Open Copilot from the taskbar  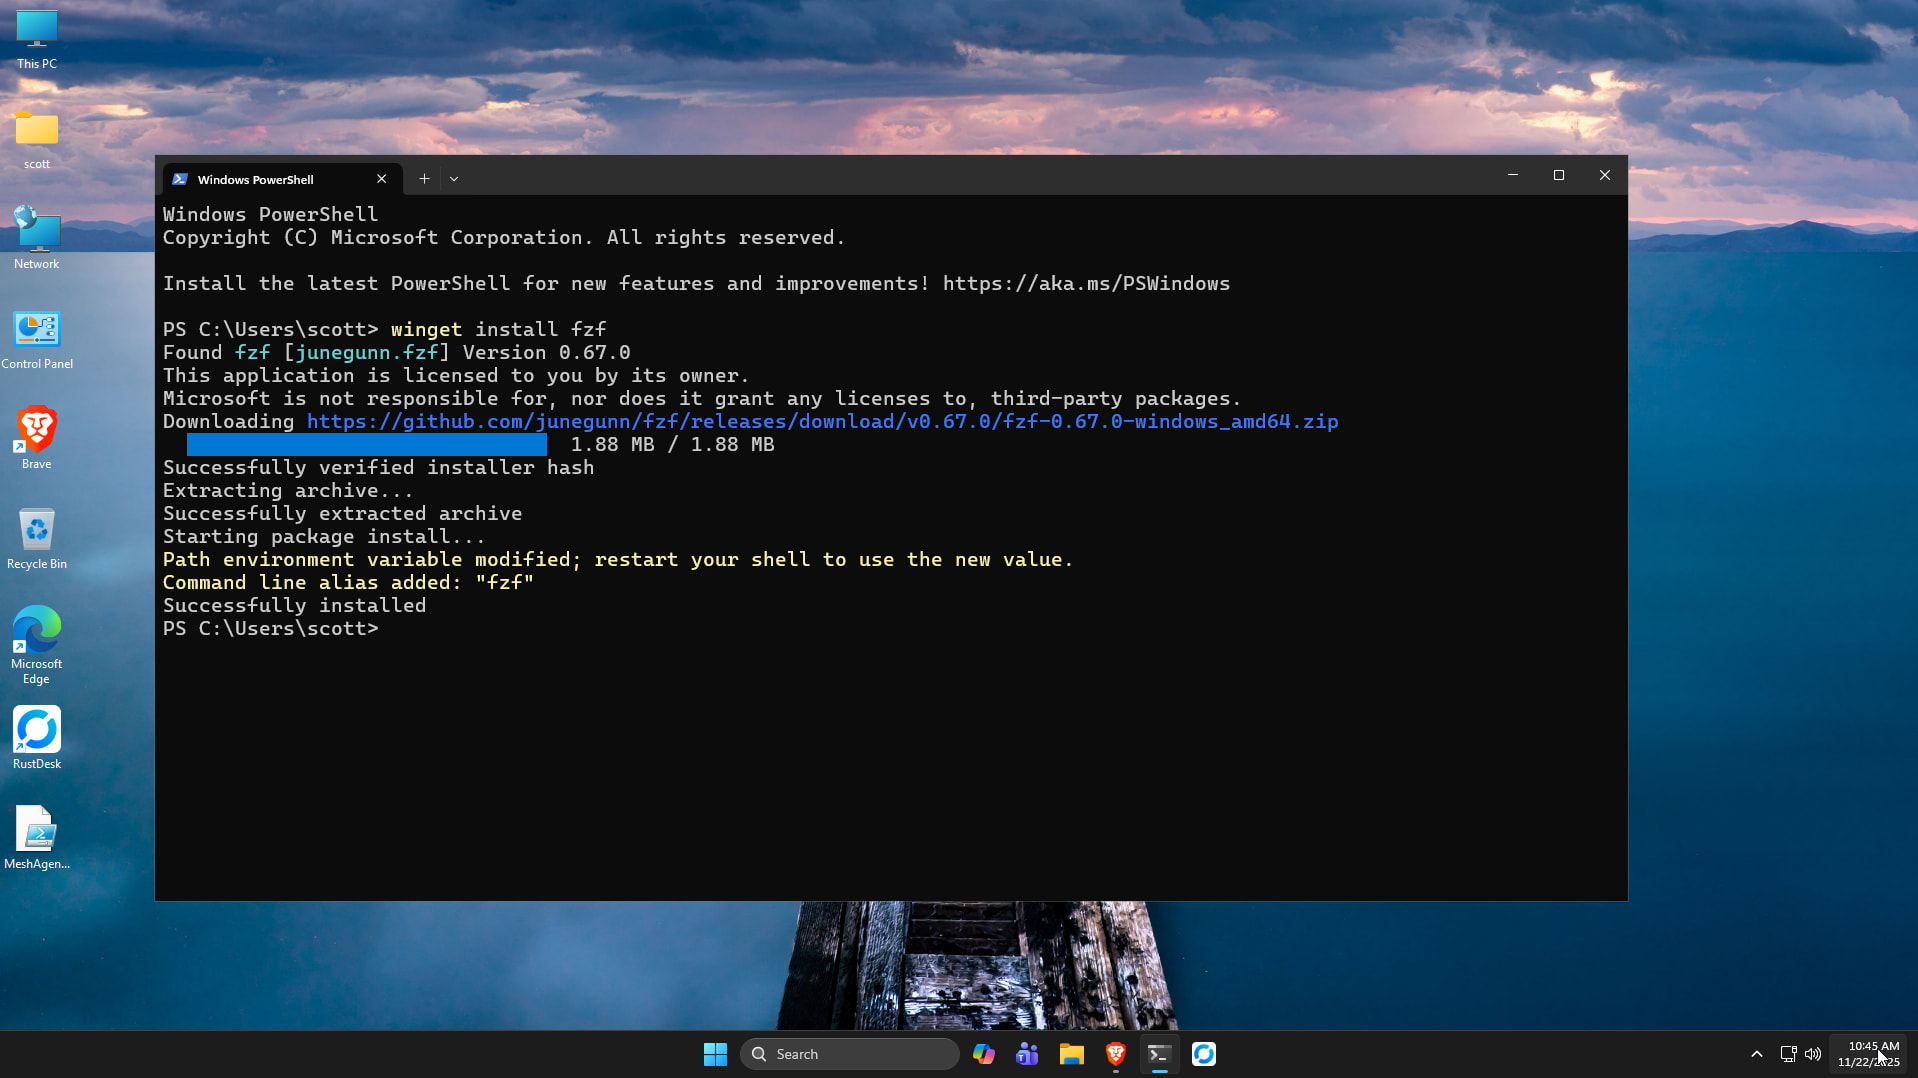tap(984, 1053)
